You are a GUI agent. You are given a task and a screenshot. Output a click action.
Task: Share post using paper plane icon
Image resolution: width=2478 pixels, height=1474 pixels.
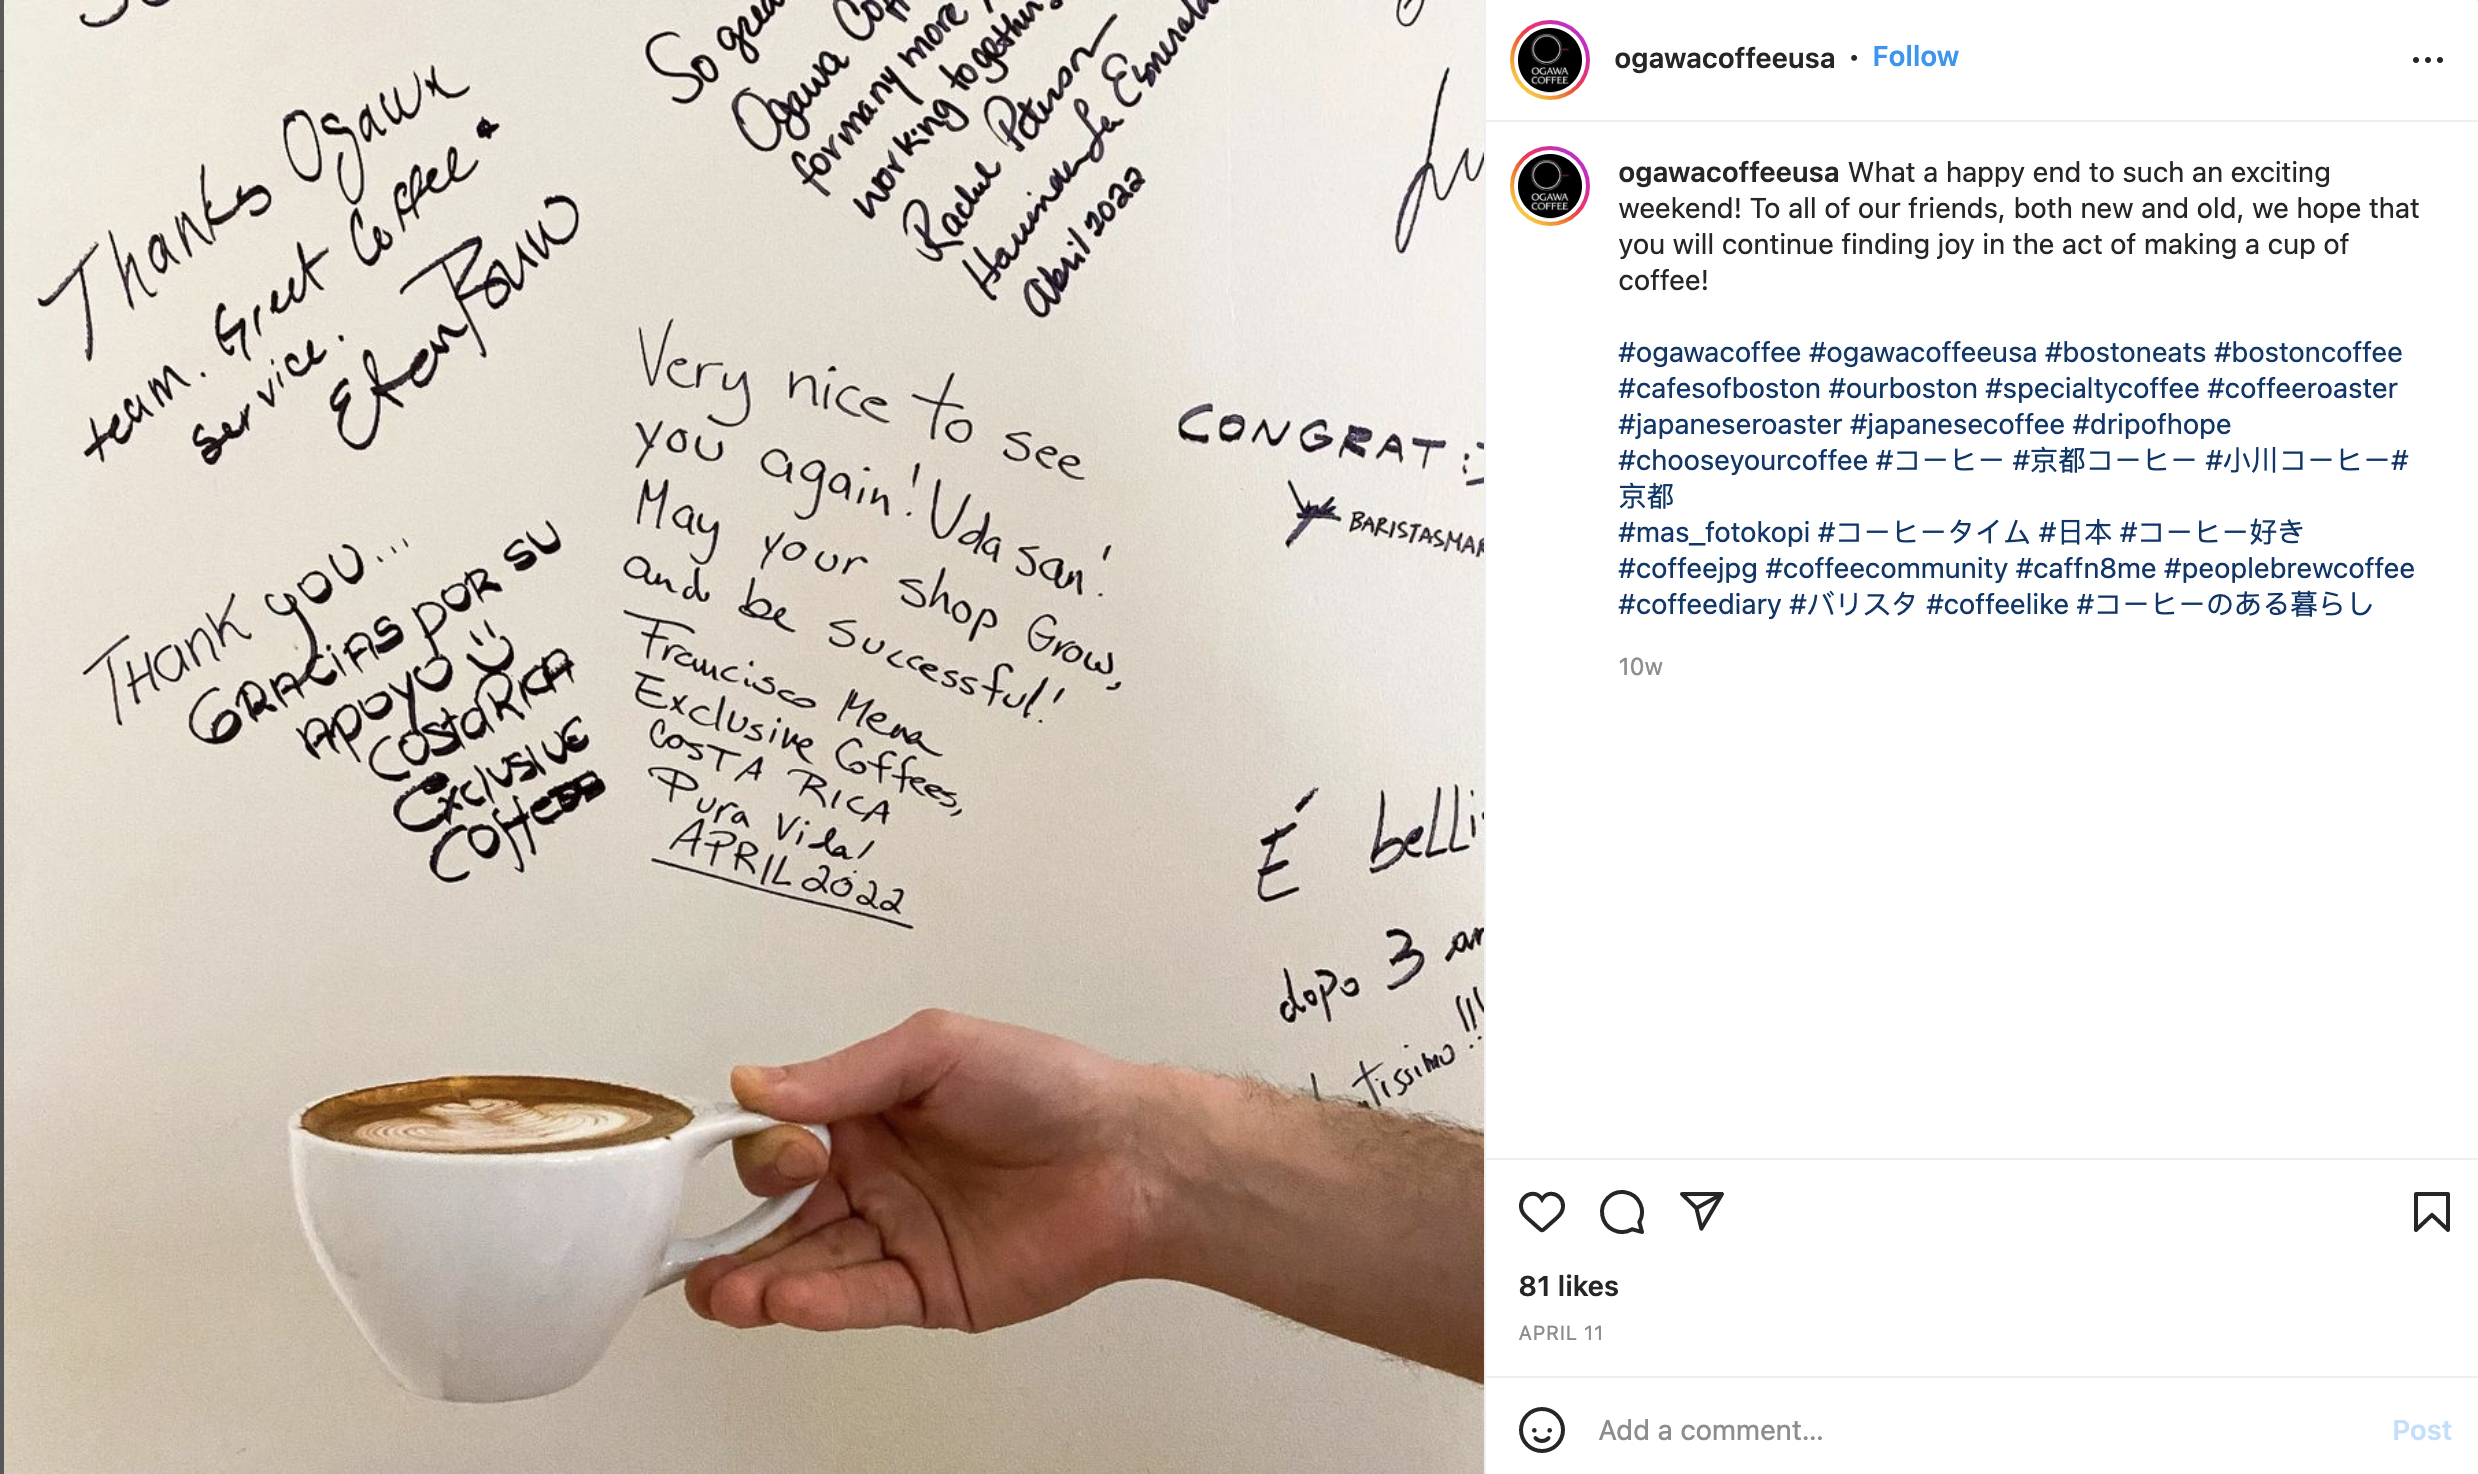click(x=1701, y=1211)
